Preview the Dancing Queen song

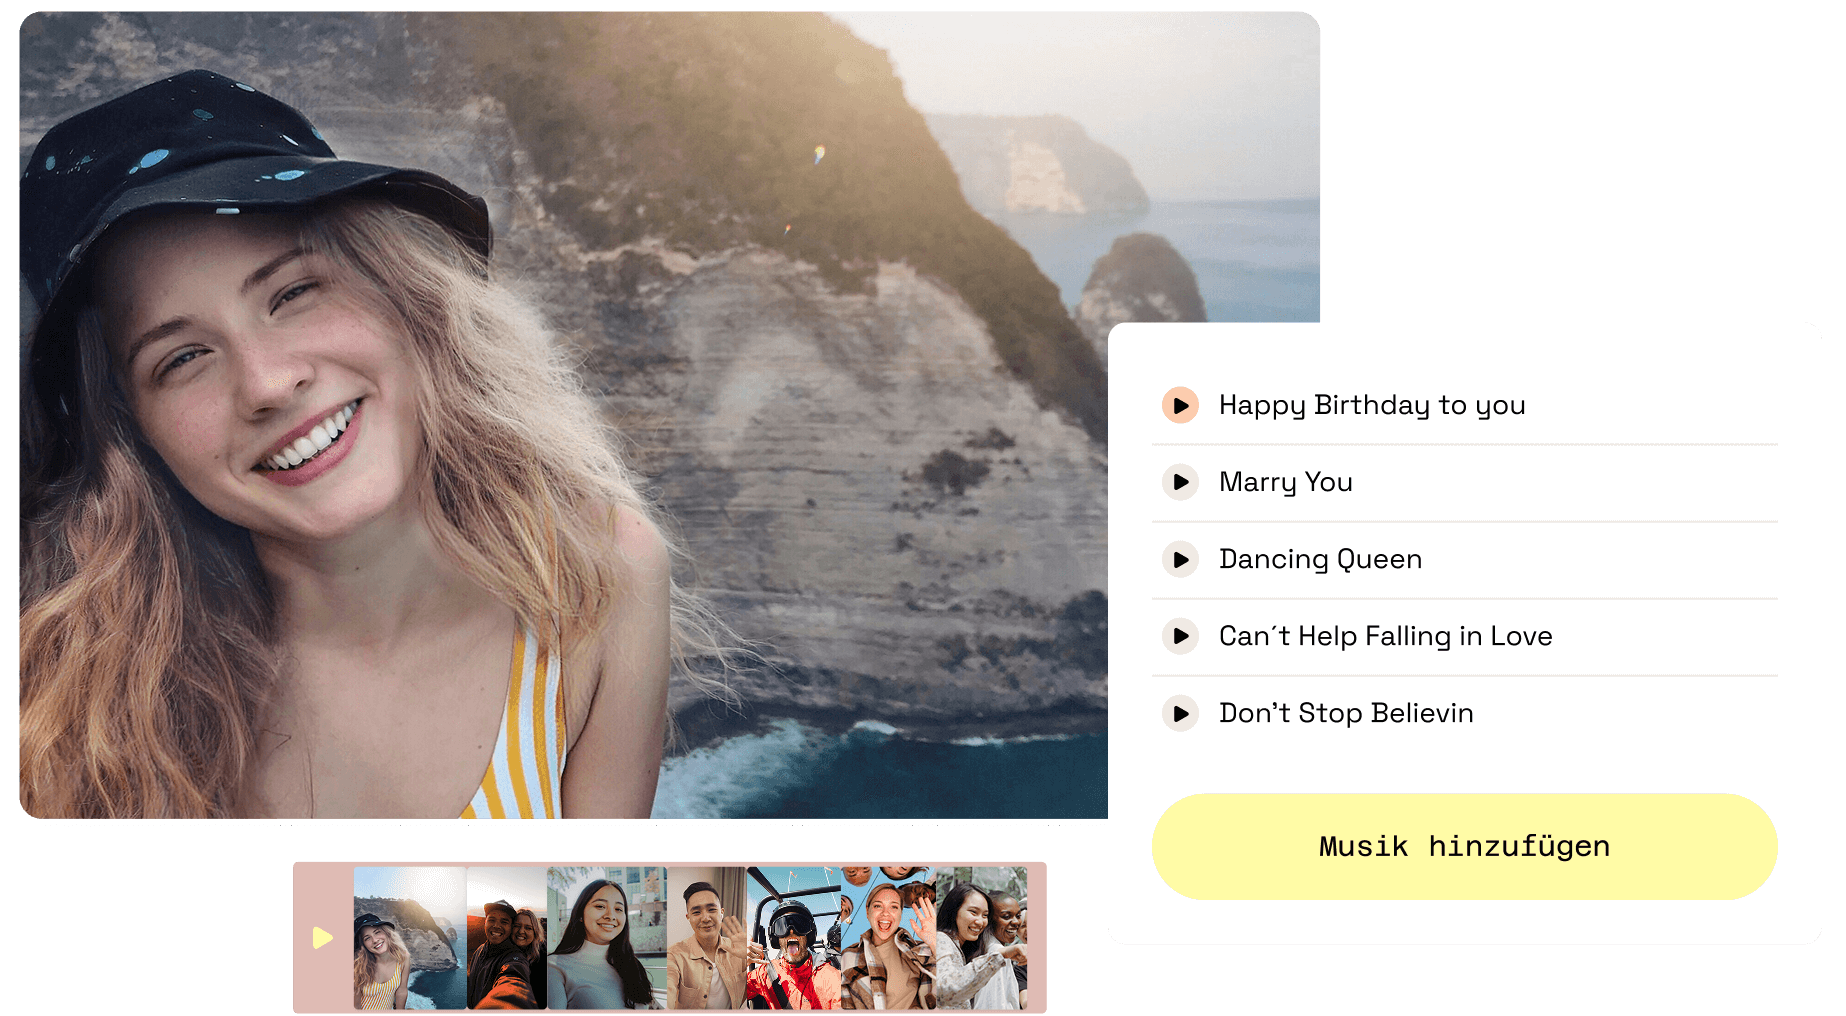pos(1180,559)
